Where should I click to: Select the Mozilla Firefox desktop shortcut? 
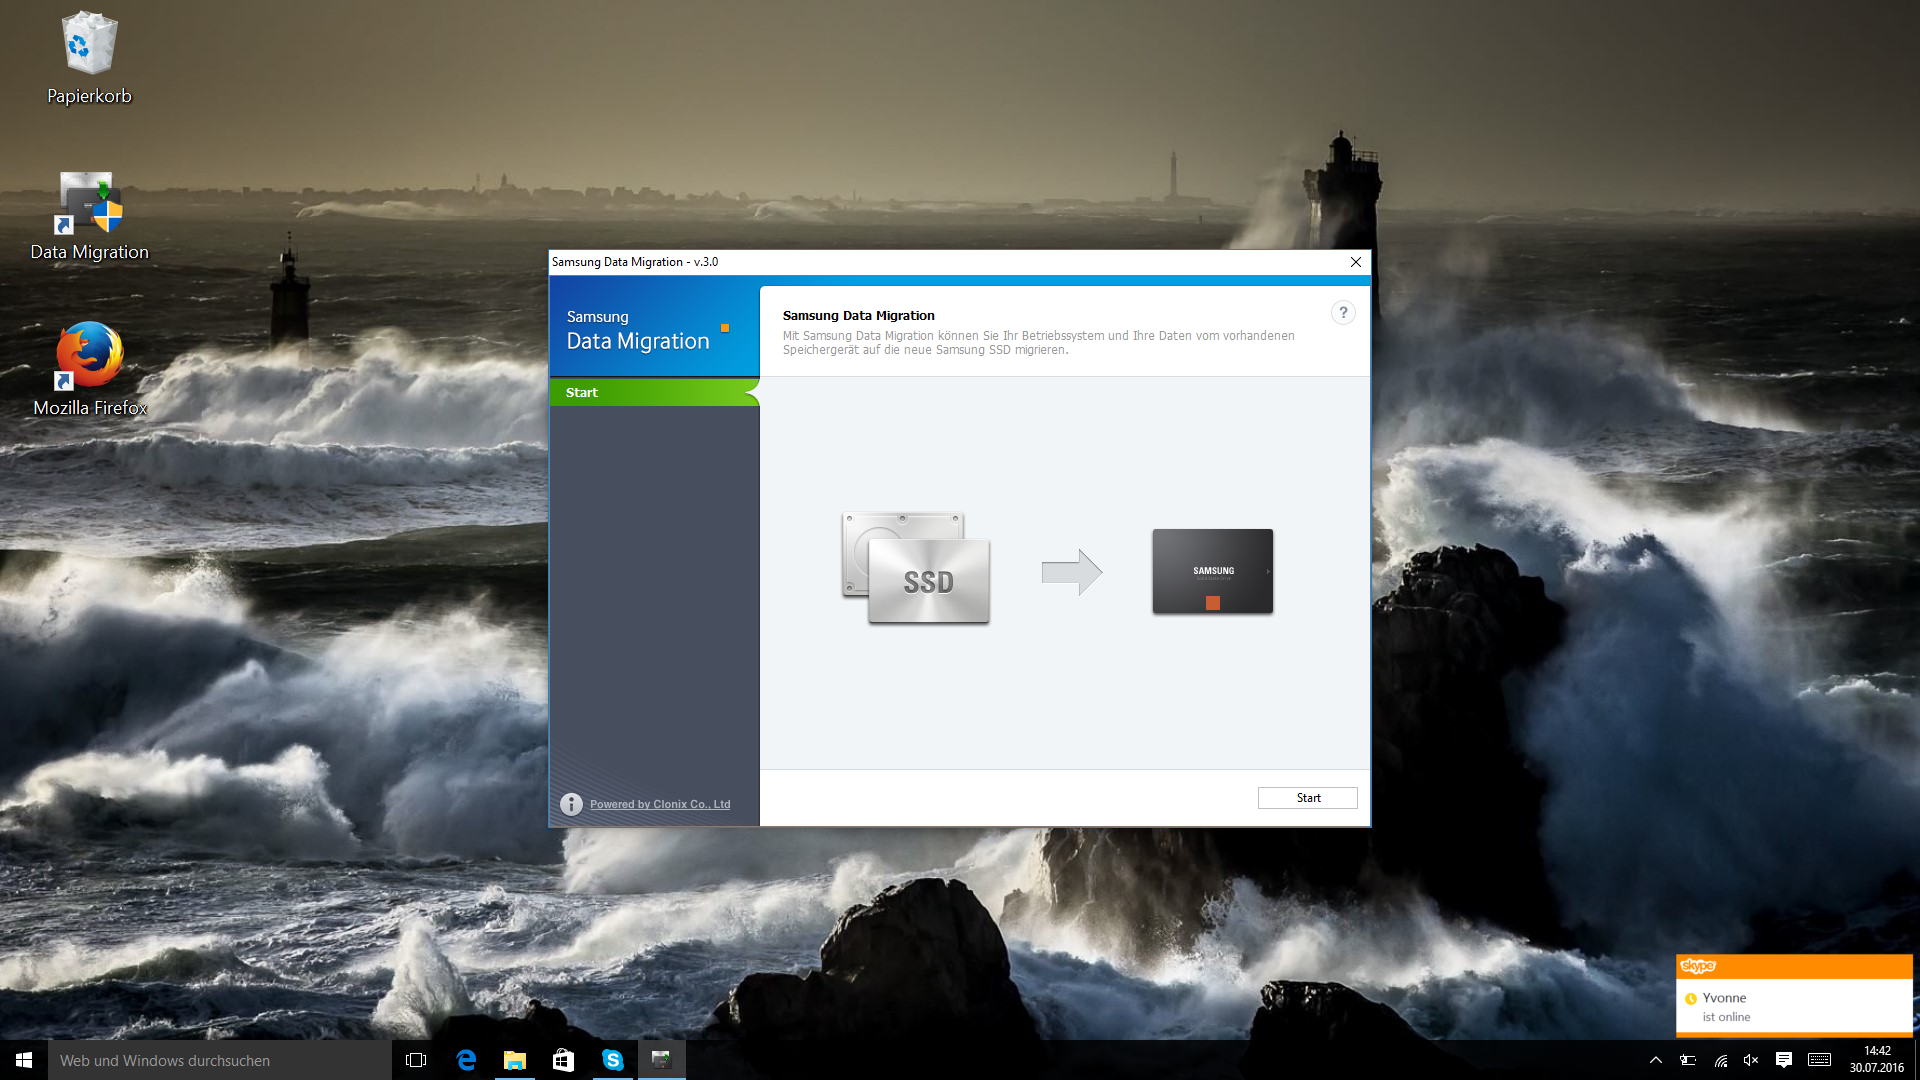(90, 369)
